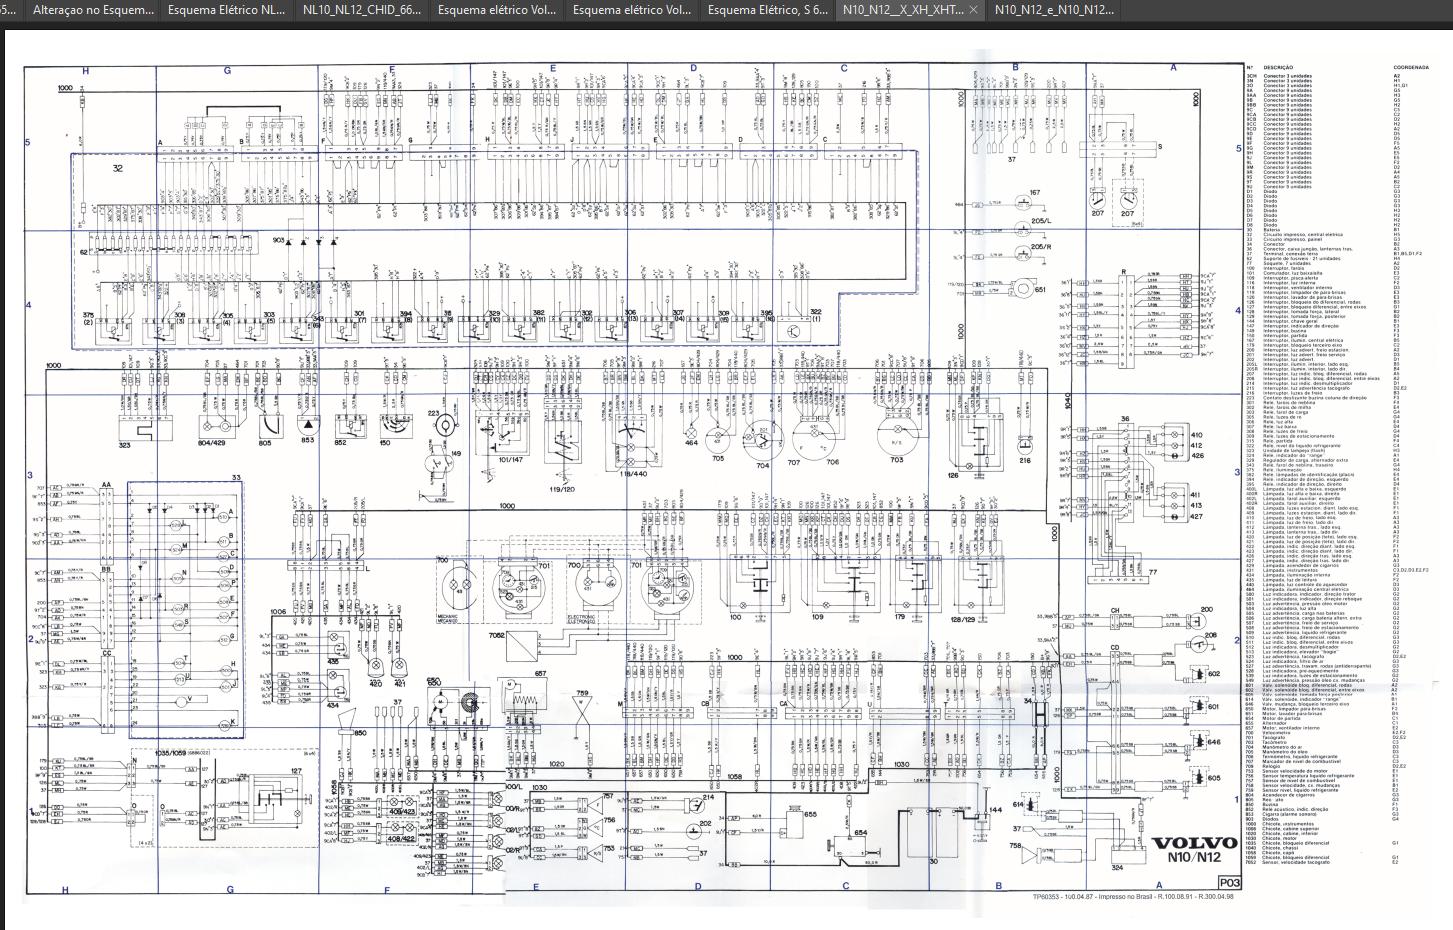Click the "200" component label
Viewport: 1453px width, 930px height.
[x=1206, y=609]
